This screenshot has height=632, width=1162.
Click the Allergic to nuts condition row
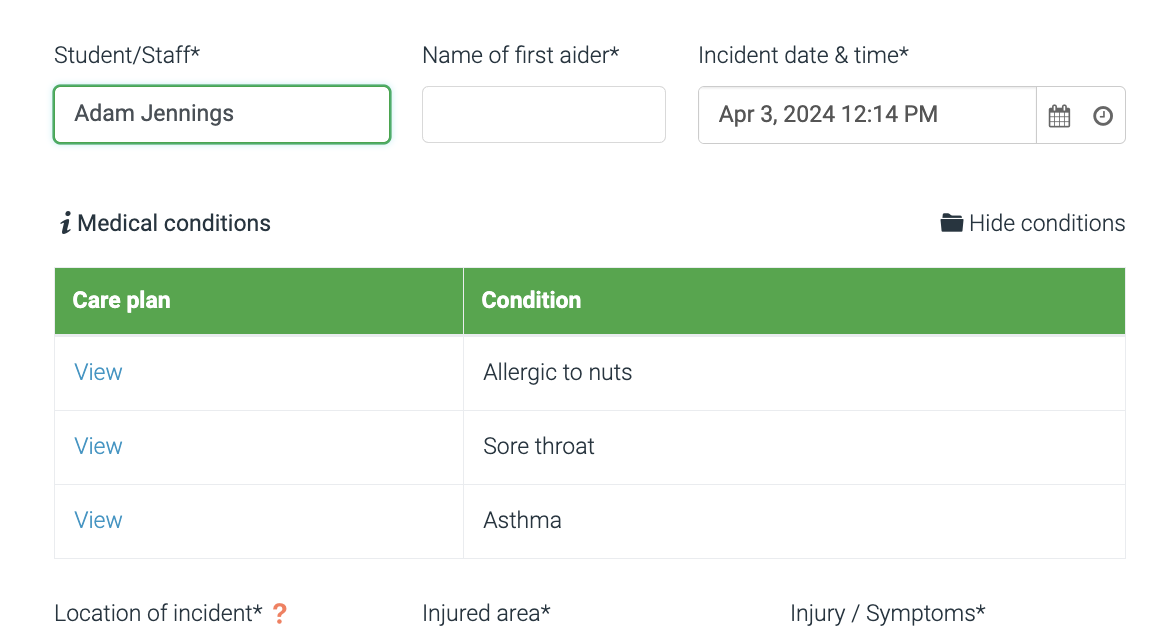[x=557, y=371]
